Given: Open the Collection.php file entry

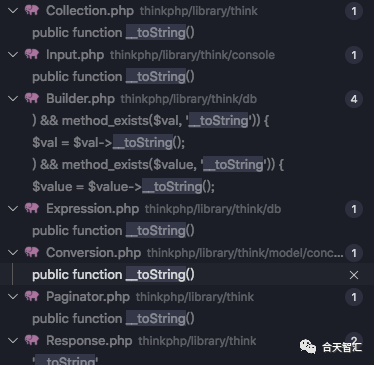Looking at the screenshot, I should [x=90, y=11].
